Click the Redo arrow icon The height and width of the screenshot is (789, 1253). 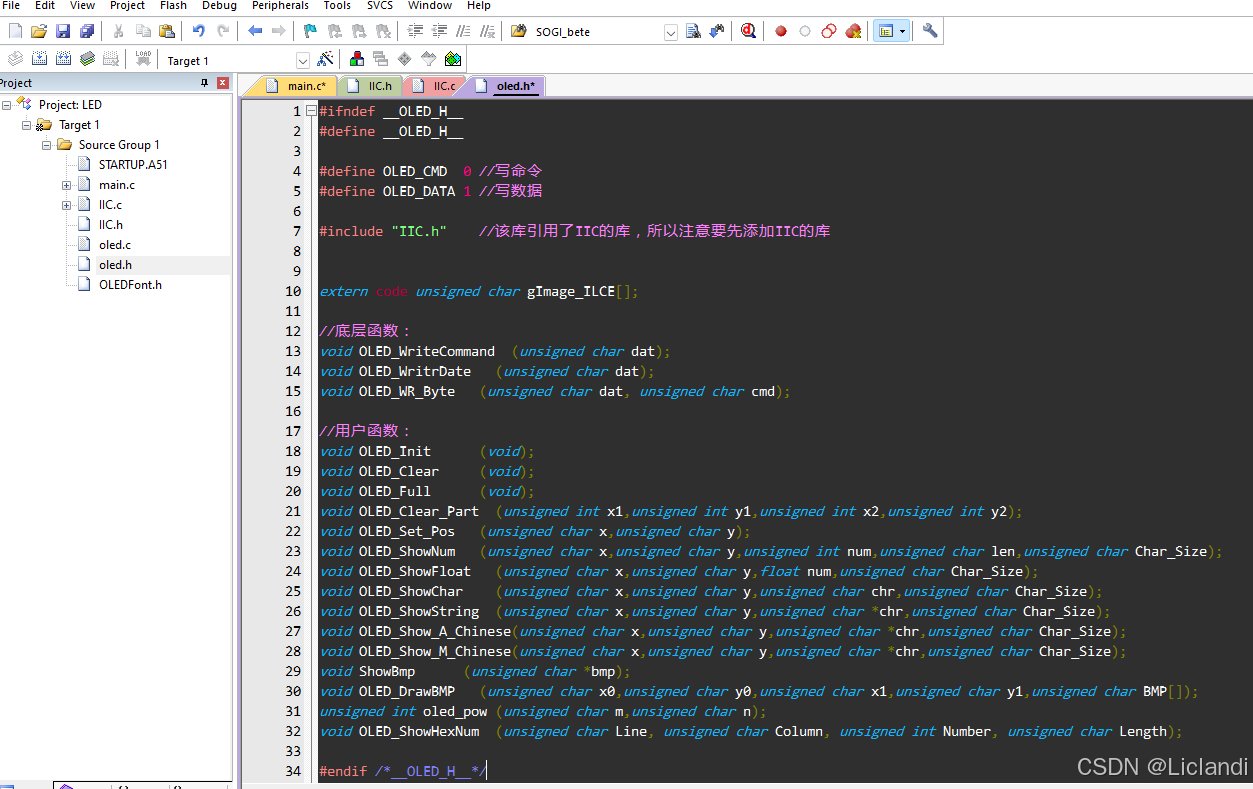(223, 31)
